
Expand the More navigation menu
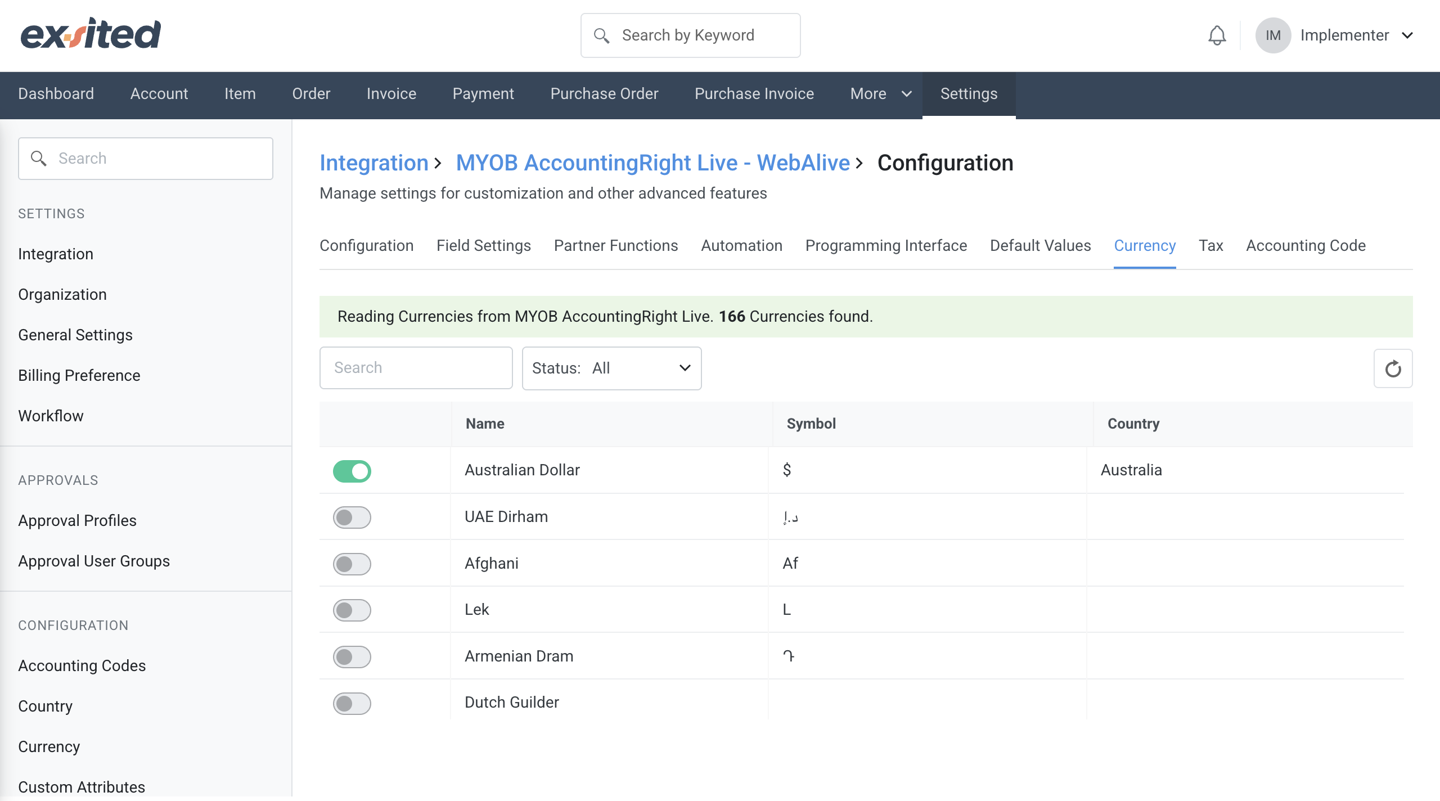(x=881, y=94)
